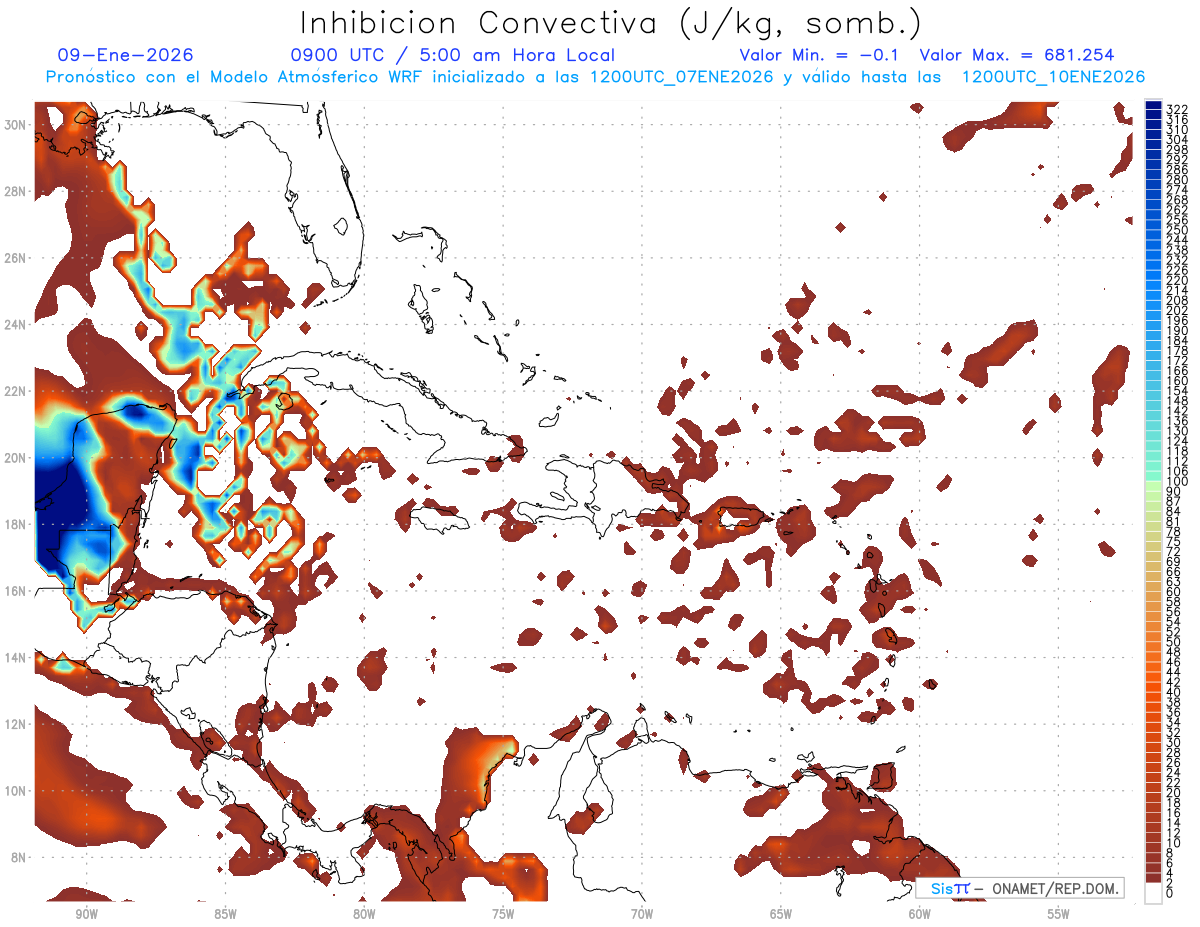Click the 20N latitude label
Screen dimensions: 1200x927
tap(15, 458)
